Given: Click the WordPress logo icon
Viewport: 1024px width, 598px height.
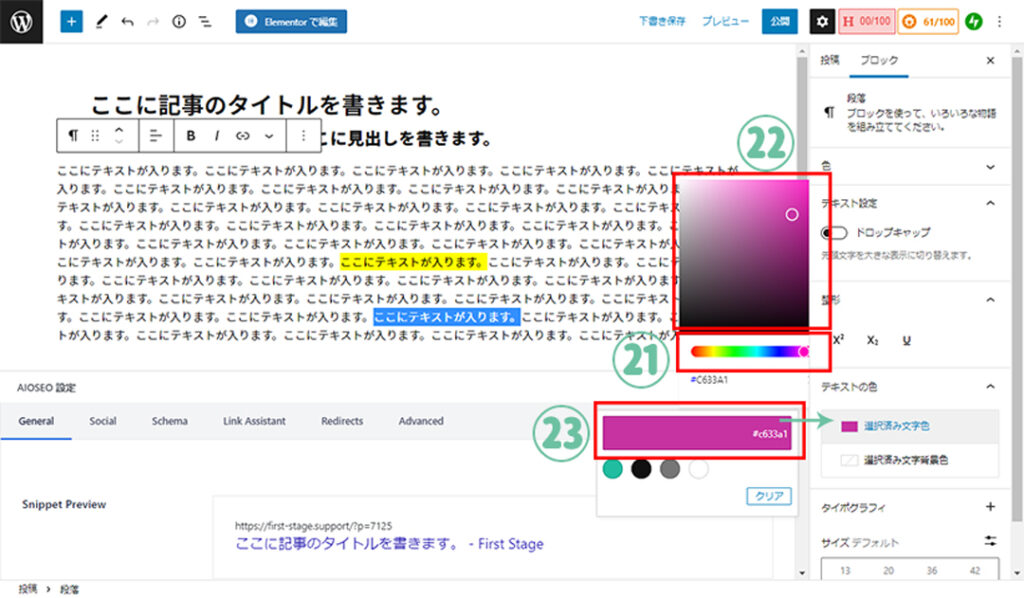Looking at the screenshot, I should (22, 21).
